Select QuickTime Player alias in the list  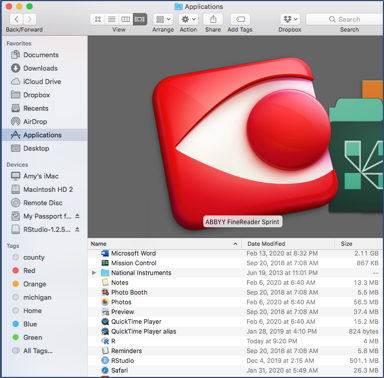coord(236,331)
